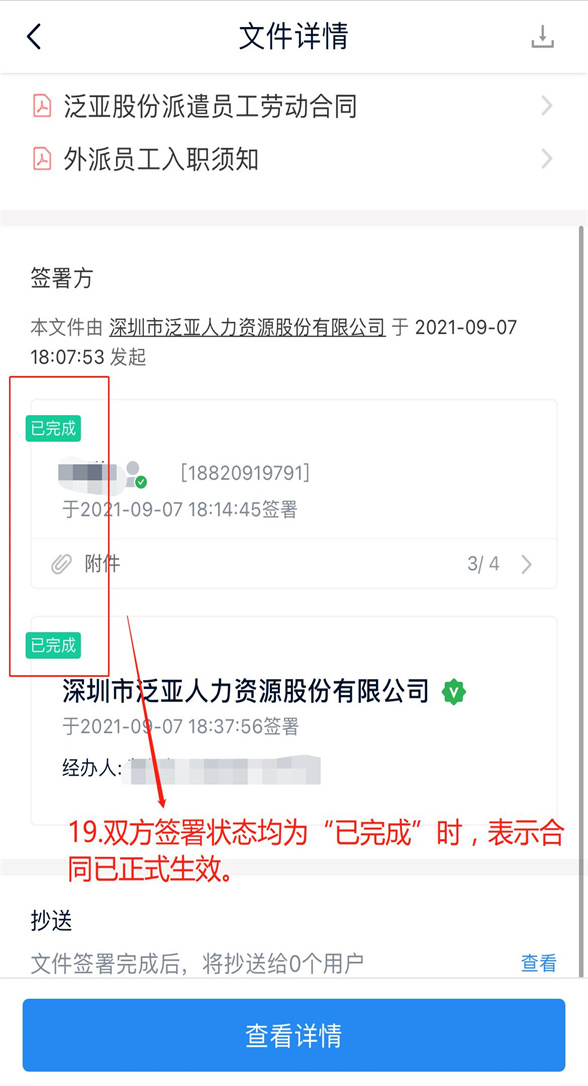The height and width of the screenshot is (1086, 588).
Task: Expand the 泛亚股份派遣员工劳动合同 chevron
Action: 546,106
